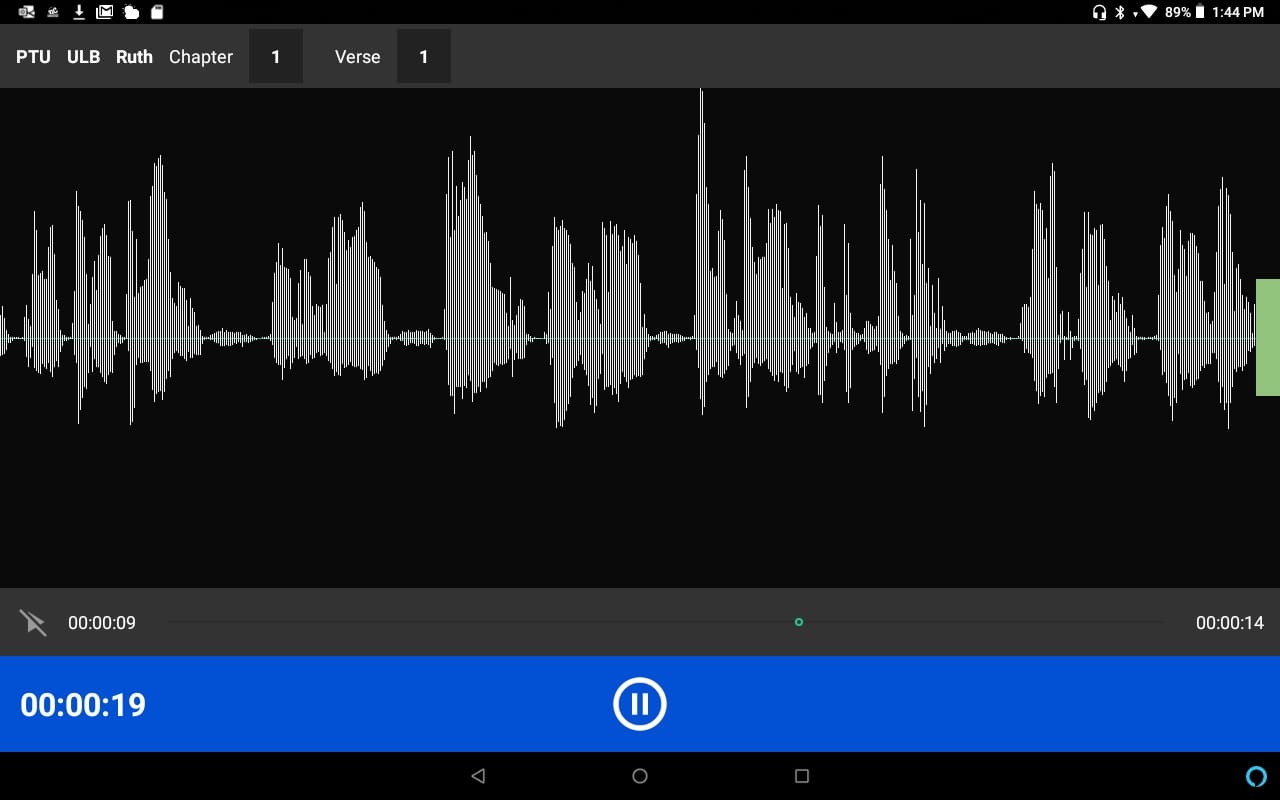Click the download arrow notification icon
This screenshot has height=800, width=1280.
(79, 12)
